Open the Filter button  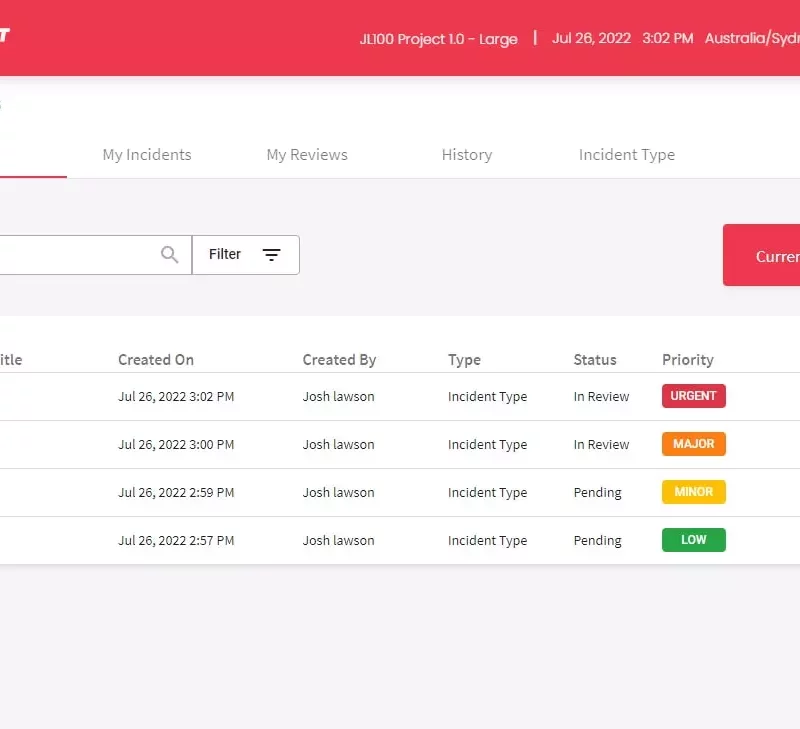pyautogui.click(x=245, y=255)
